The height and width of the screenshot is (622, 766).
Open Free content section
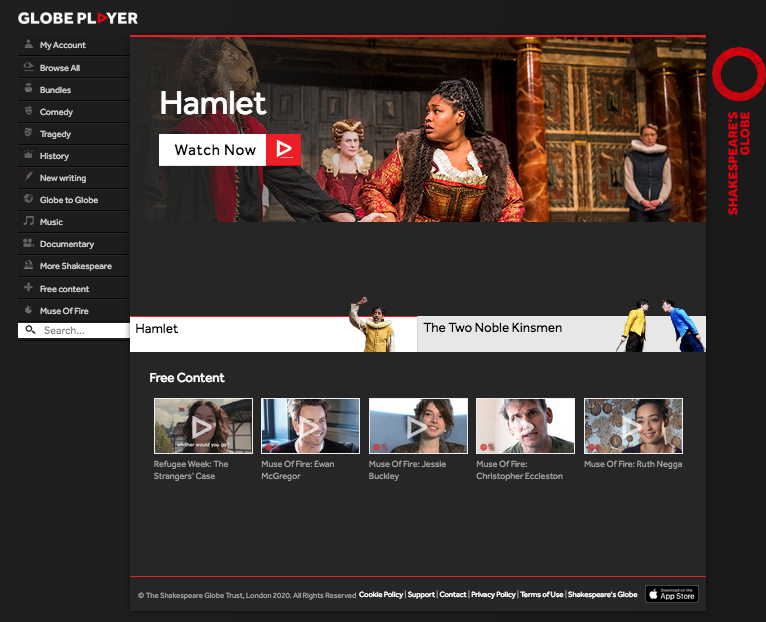click(74, 289)
